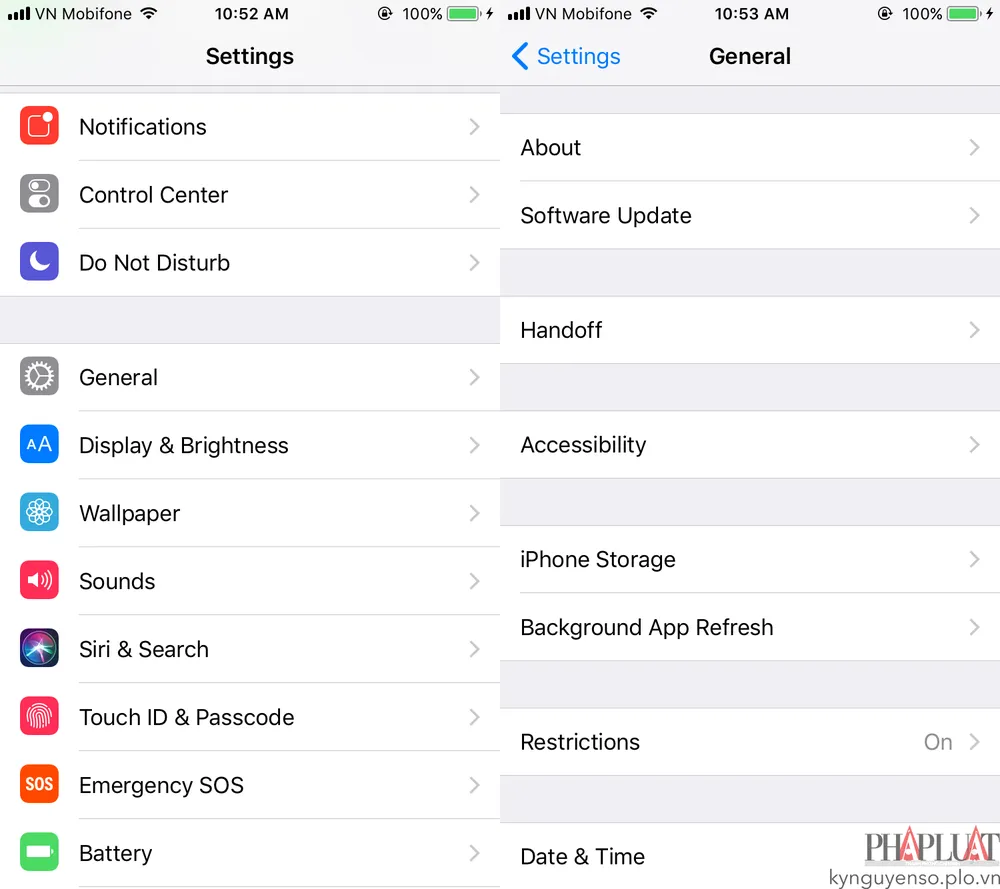
Task: Tap the Touch ID fingerprint icon
Action: (39, 716)
